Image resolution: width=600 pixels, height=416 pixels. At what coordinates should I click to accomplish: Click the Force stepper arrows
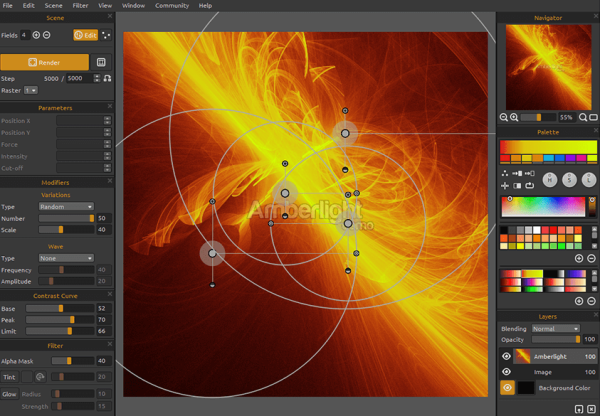pyautogui.click(x=107, y=144)
